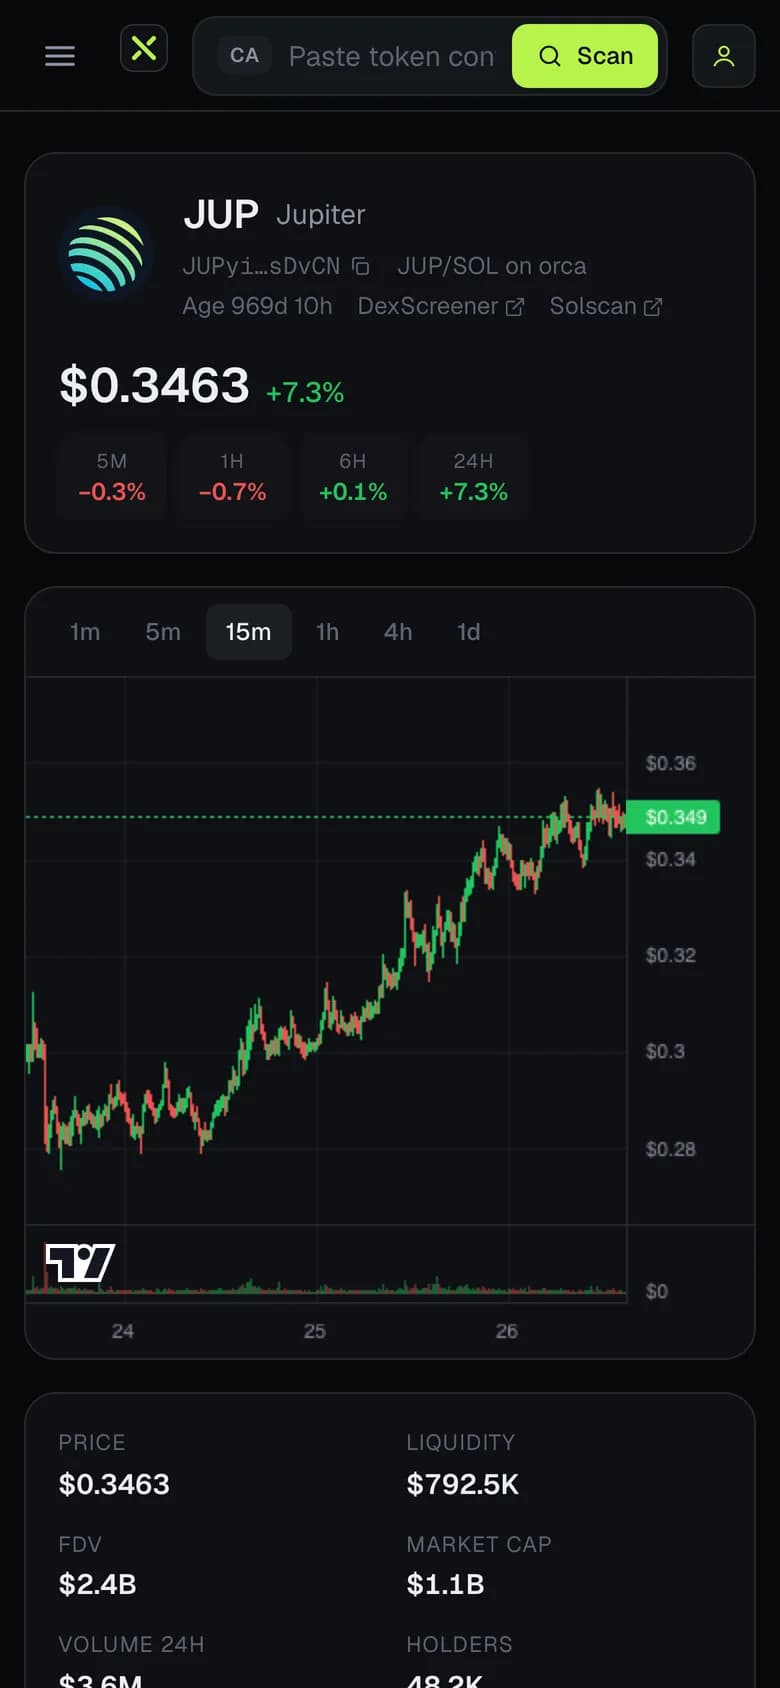Open the Solscan link

605,306
